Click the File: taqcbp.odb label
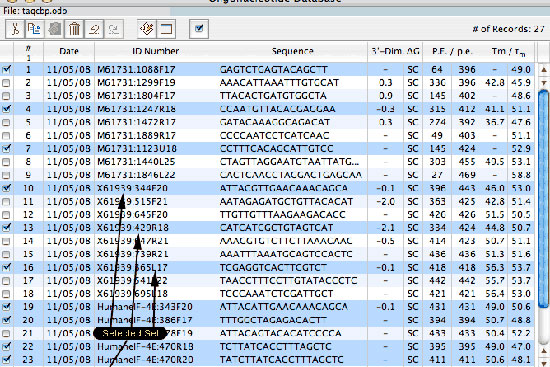Image resolution: width=550 pixels, height=367 pixels. point(35,11)
